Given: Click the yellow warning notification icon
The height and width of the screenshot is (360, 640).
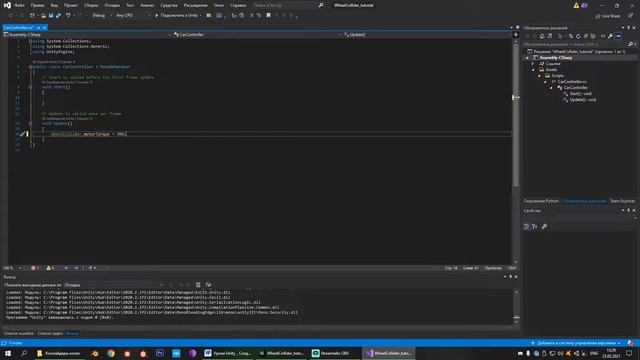Looking at the screenshot, I should coord(576,5).
